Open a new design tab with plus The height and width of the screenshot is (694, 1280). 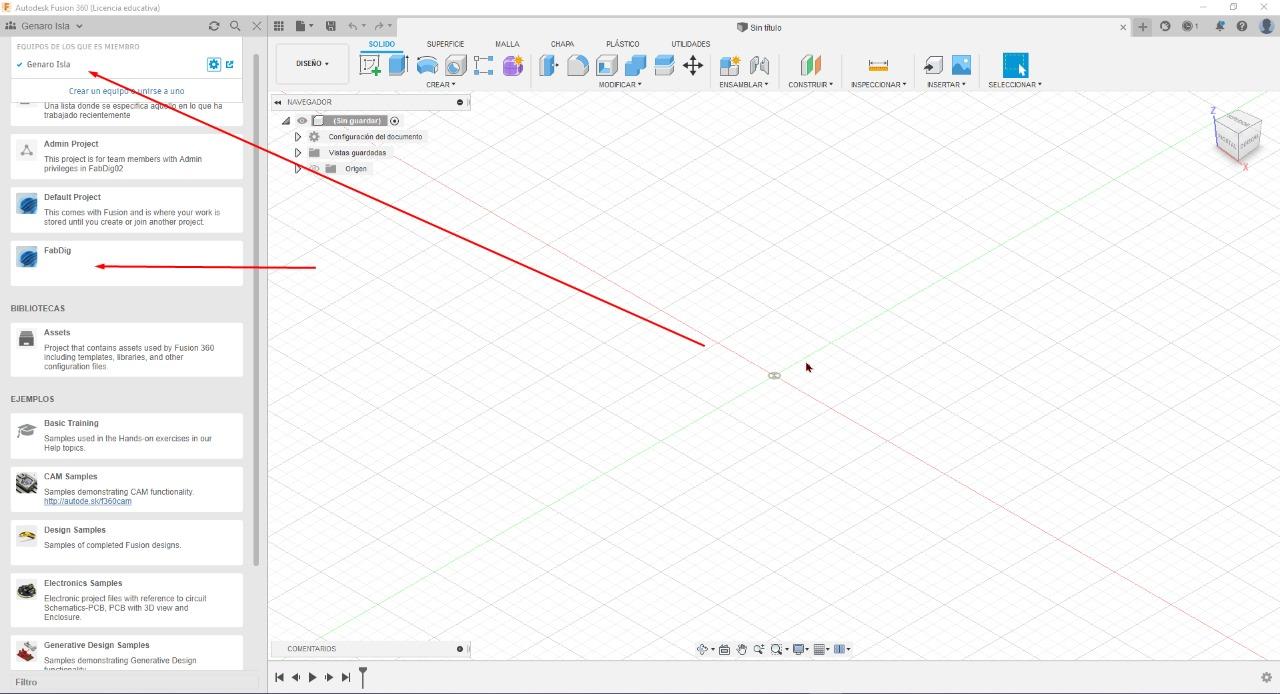tap(1143, 27)
